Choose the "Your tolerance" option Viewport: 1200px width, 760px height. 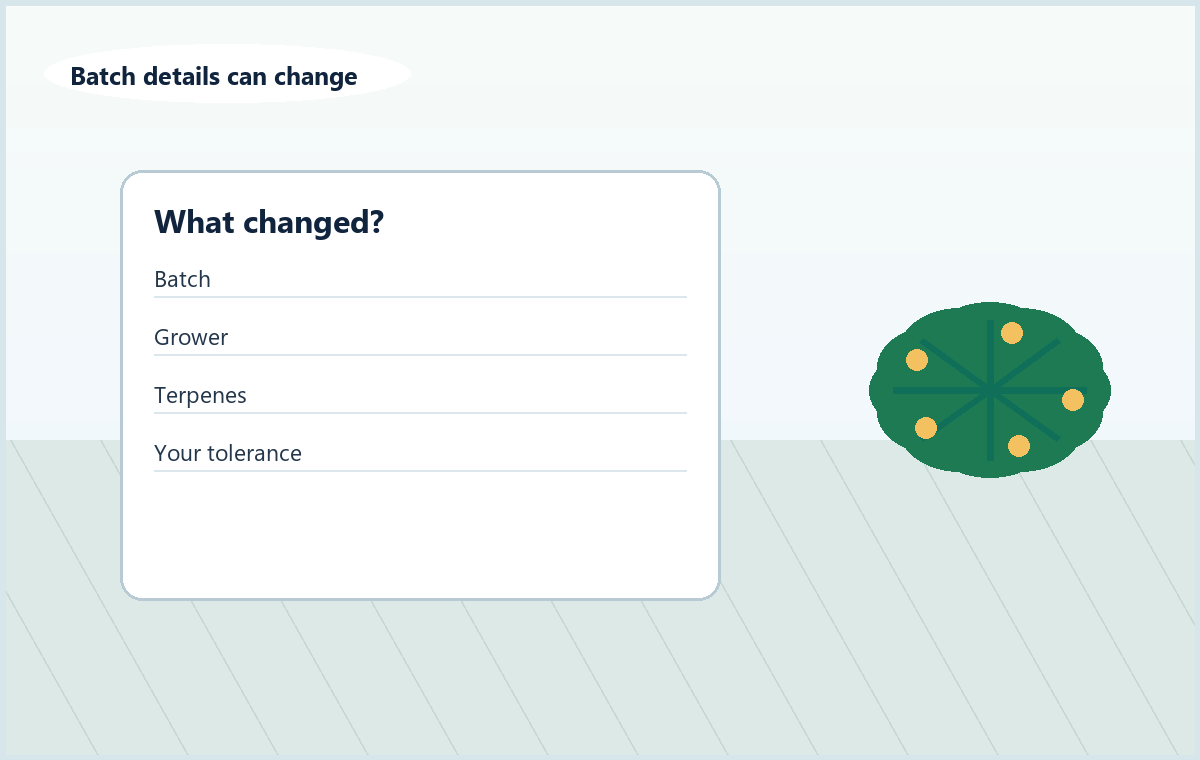pos(420,454)
